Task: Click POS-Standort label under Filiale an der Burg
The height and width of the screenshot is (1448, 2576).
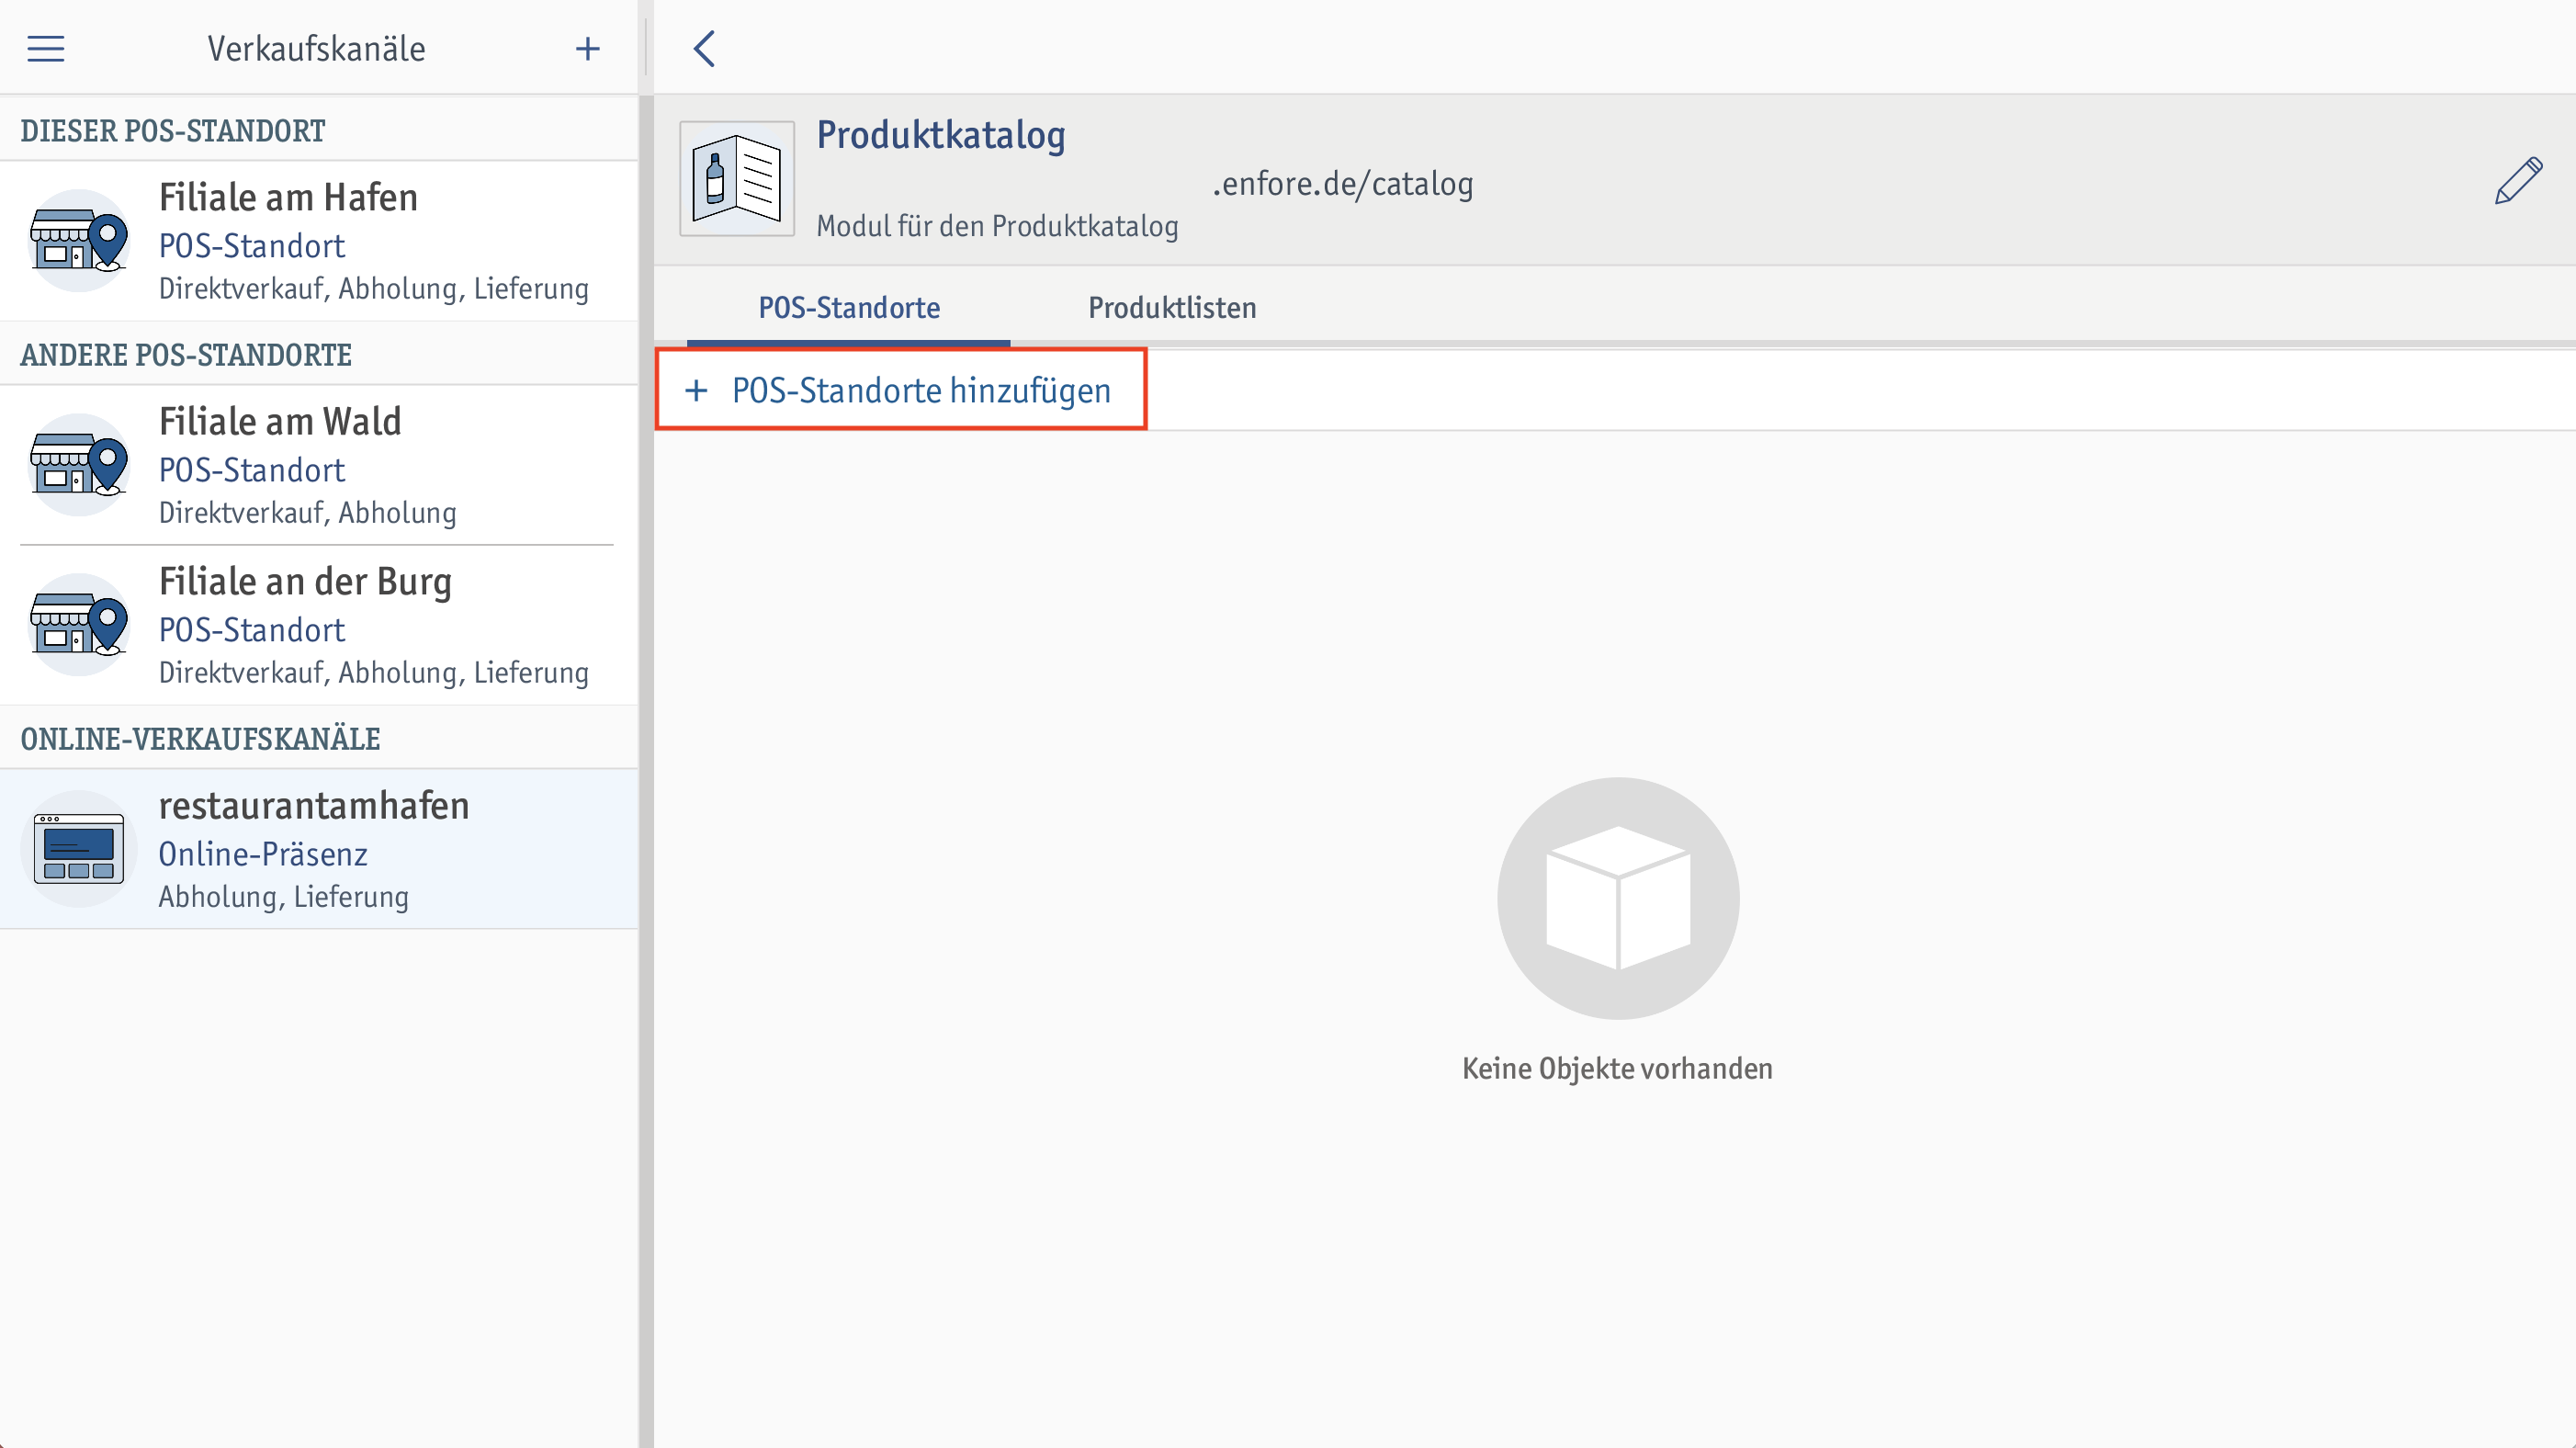Action: click(251, 630)
